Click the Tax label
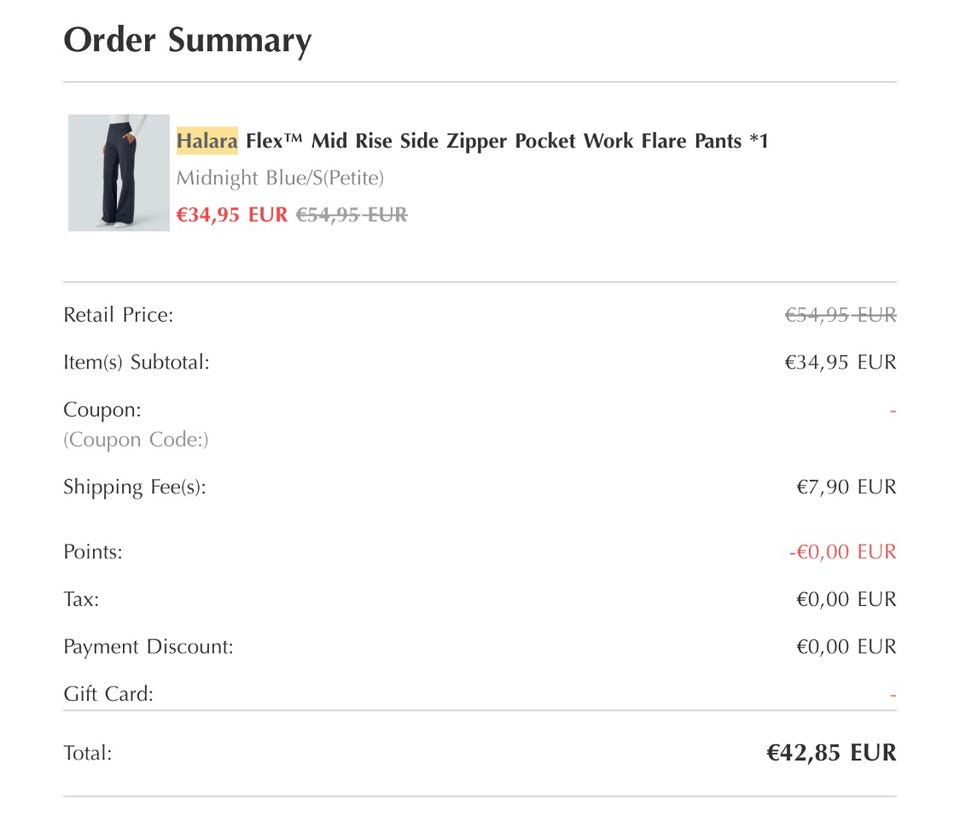 [81, 599]
